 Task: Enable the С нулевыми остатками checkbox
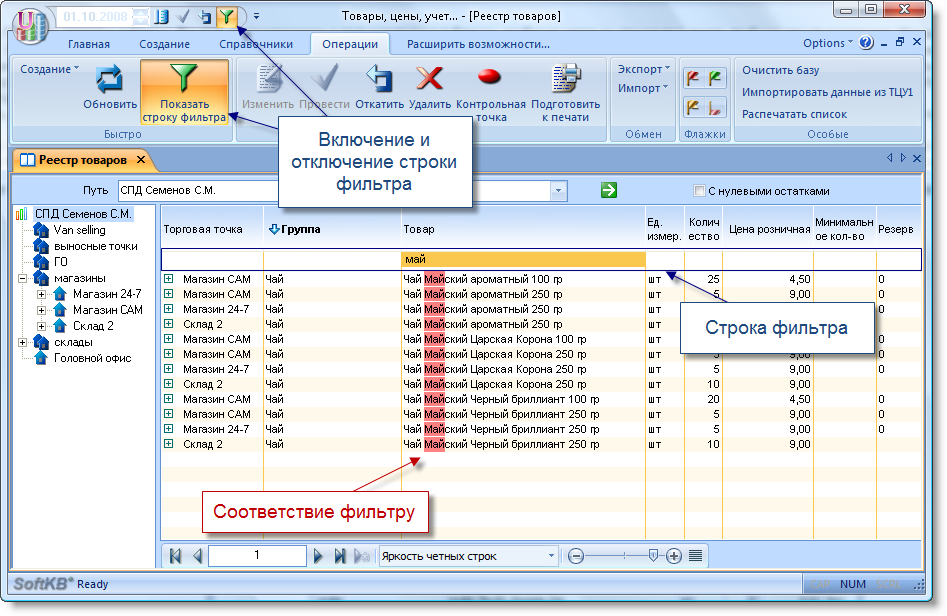(x=699, y=191)
